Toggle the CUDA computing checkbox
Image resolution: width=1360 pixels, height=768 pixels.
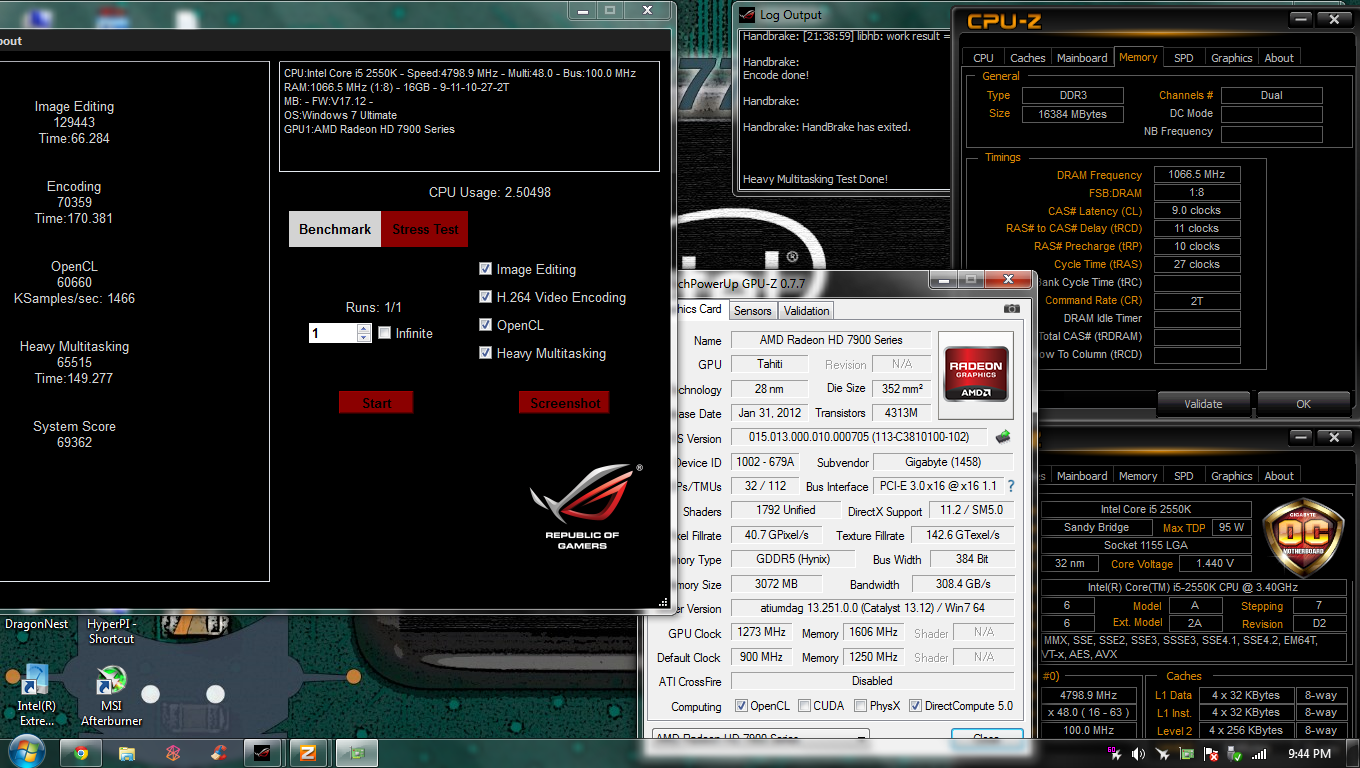(x=804, y=706)
